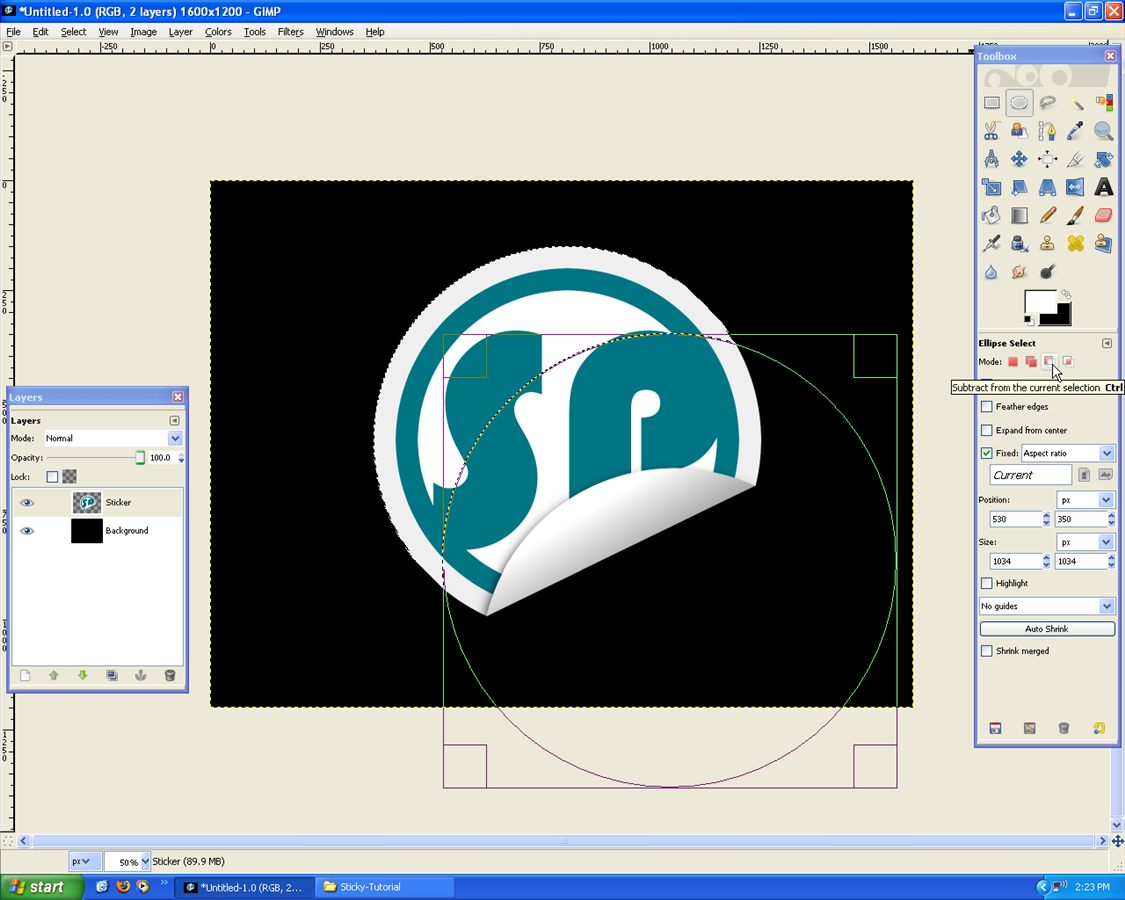The image size is (1125, 900).
Task: Select the Crop tool
Action: [x=1075, y=159]
